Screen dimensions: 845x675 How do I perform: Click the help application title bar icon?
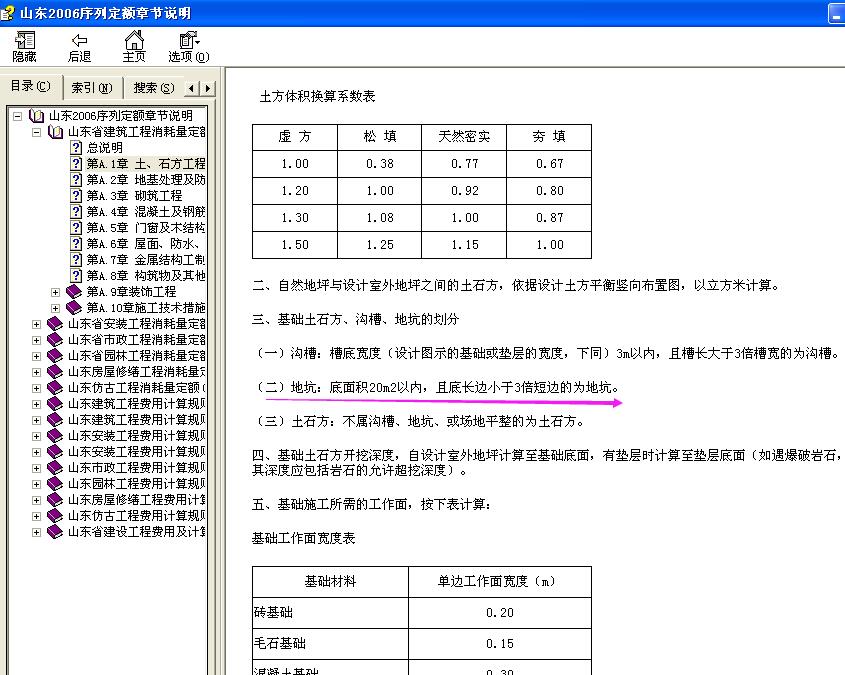[x=8, y=13]
